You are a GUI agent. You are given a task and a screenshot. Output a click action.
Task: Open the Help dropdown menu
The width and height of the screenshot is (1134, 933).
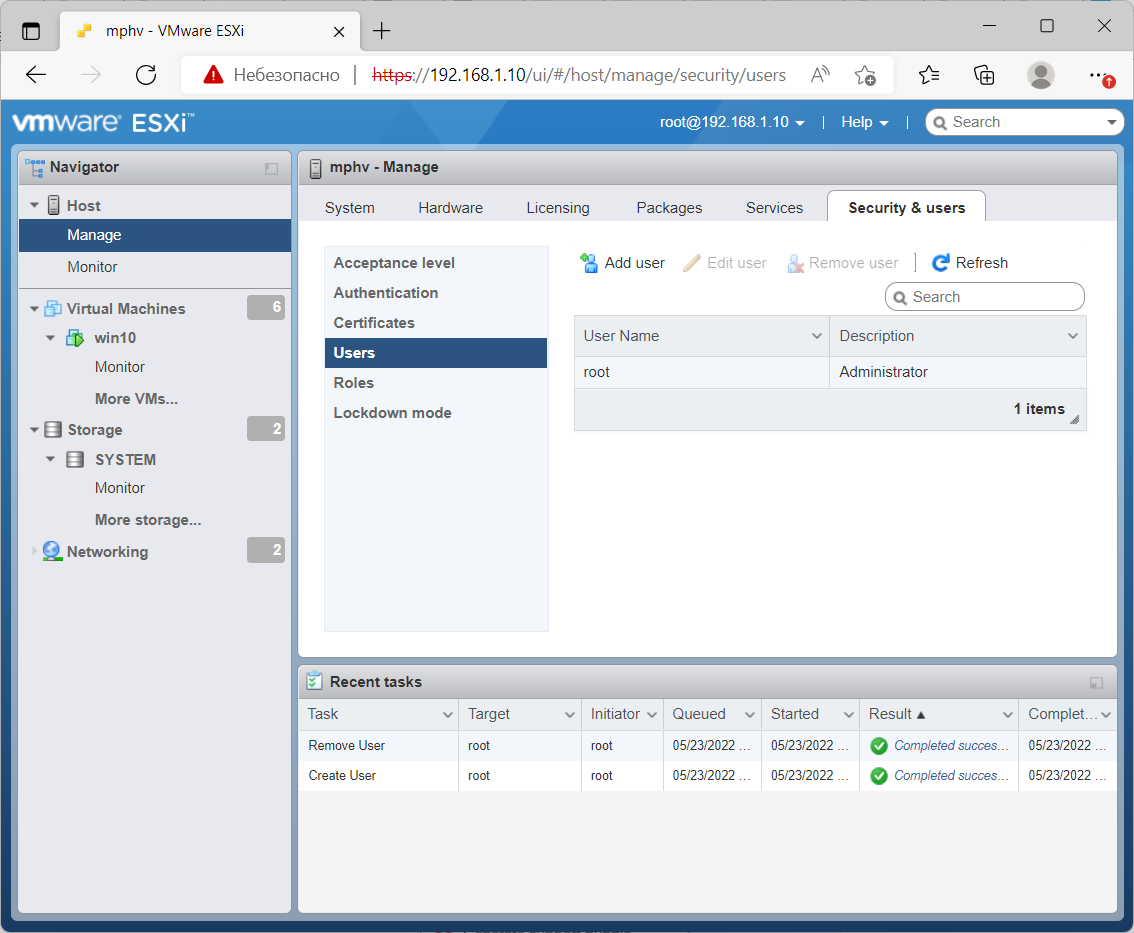point(864,122)
